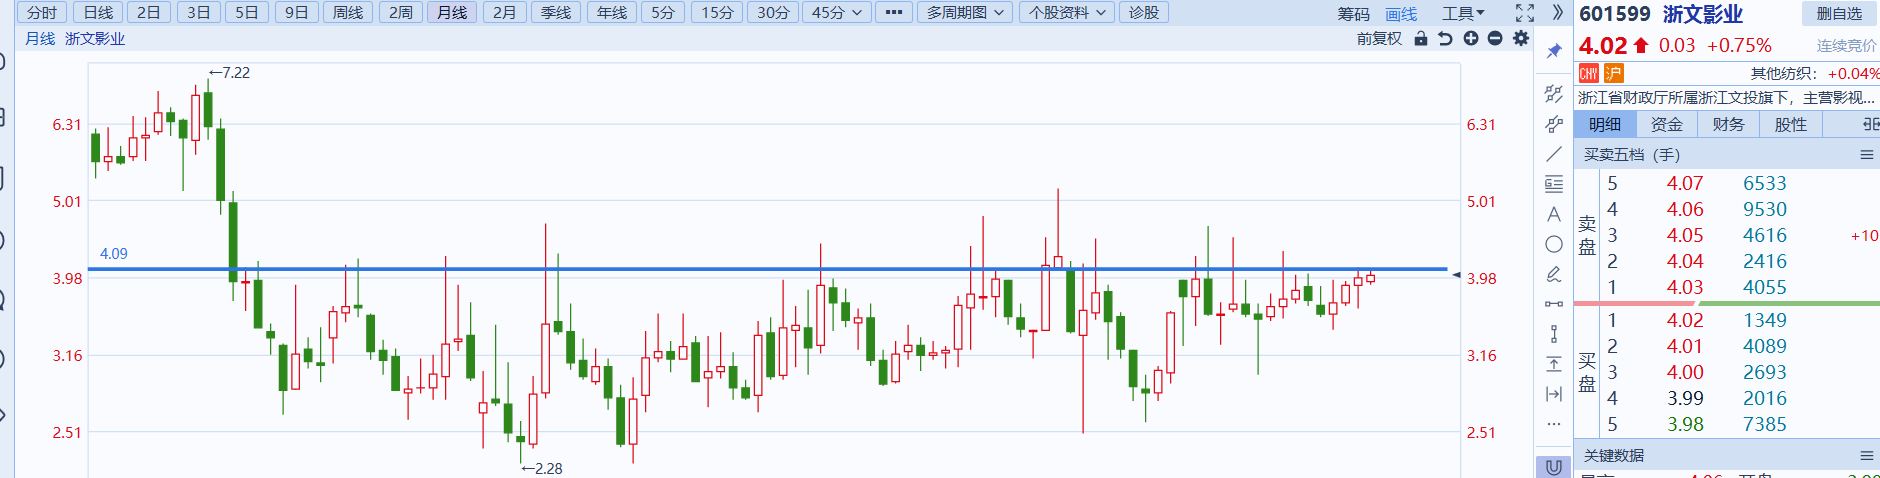Select the text annotation A tool
Image resolution: width=1880 pixels, height=478 pixels.
(x=1553, y=214)
